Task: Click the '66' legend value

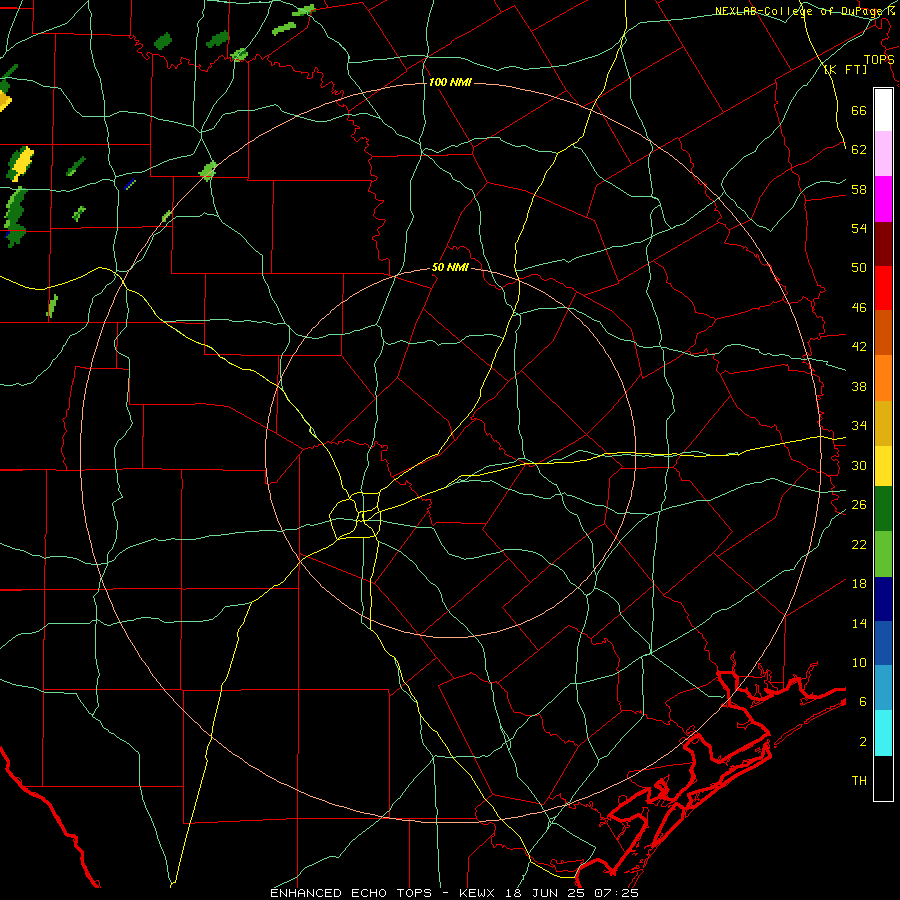Action: click(859, 110)
